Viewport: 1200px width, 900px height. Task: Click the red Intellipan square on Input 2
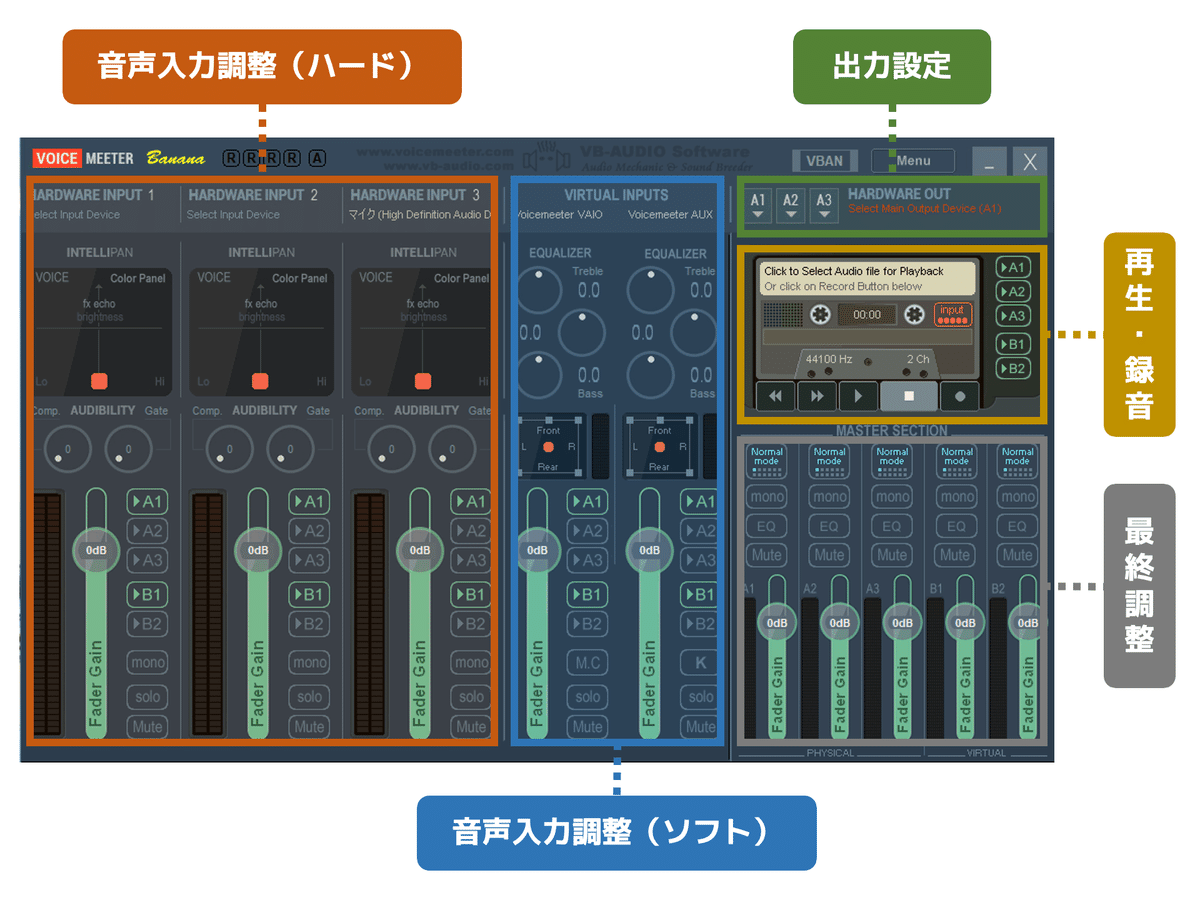click(x=260, y=381)
